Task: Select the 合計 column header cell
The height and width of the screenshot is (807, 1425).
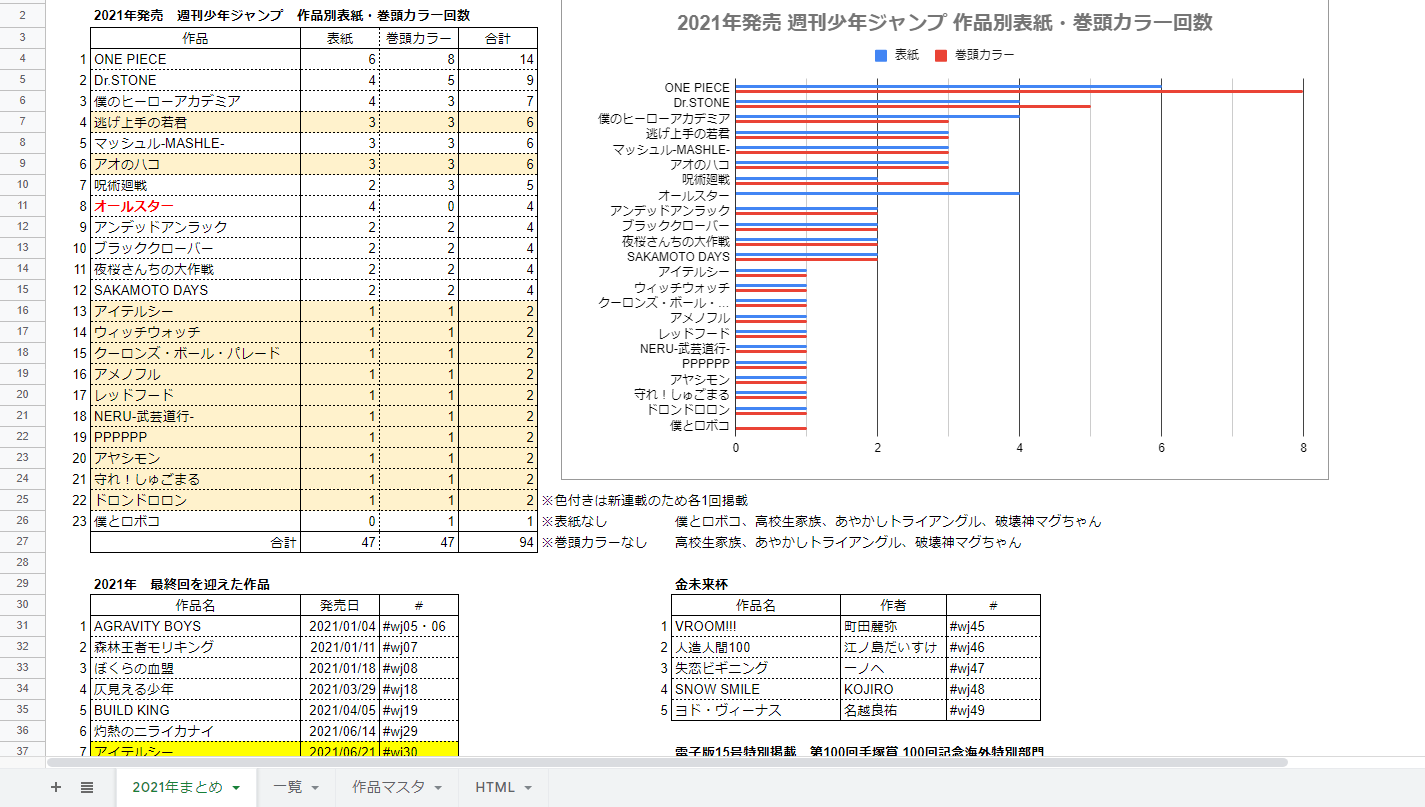Action: [x=498, y=38]
